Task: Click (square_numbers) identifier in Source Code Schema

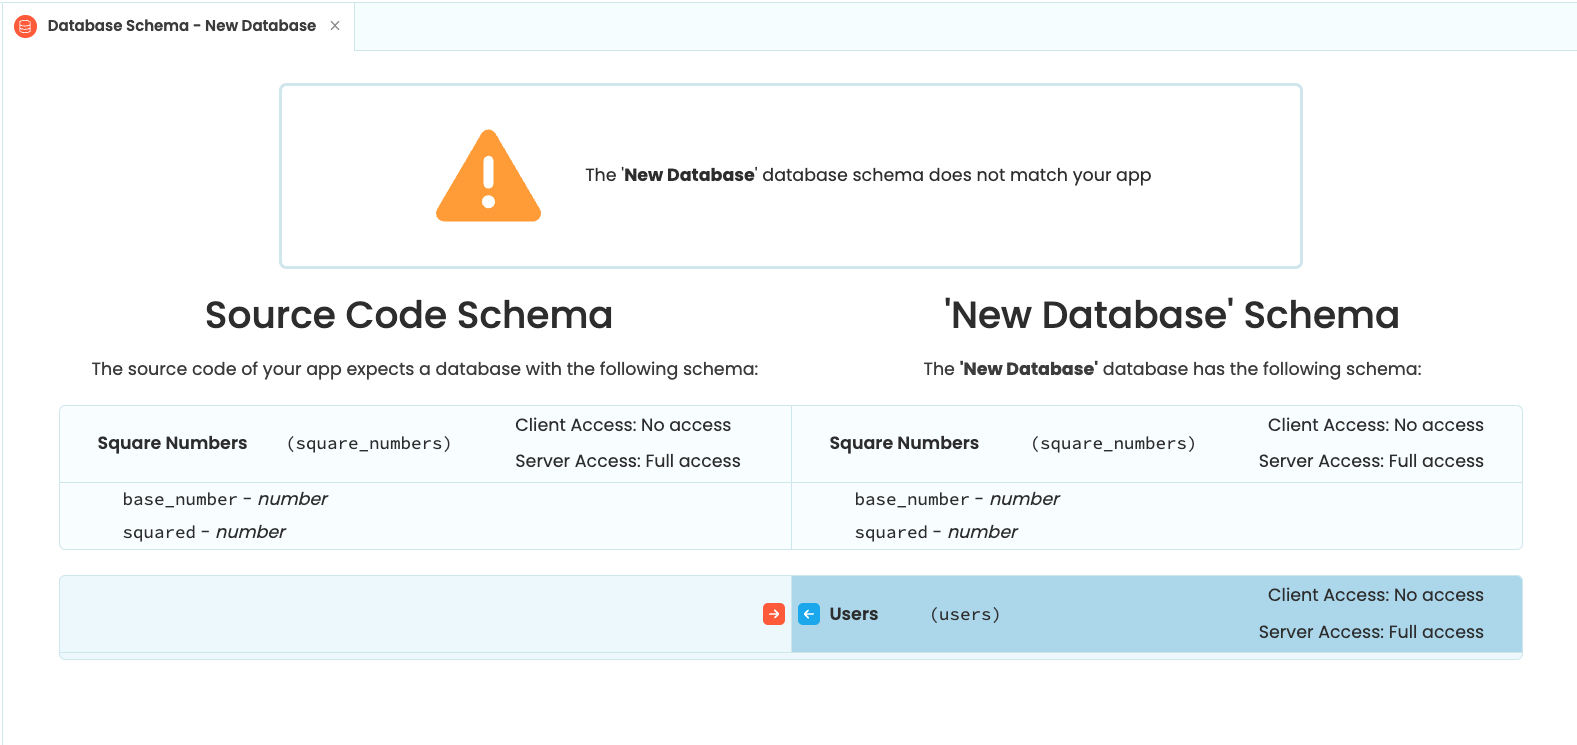Action: [x=368, y=443]
